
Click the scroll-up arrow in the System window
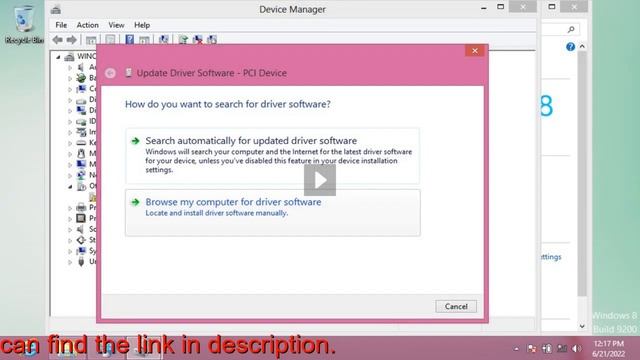pos(582,47)
